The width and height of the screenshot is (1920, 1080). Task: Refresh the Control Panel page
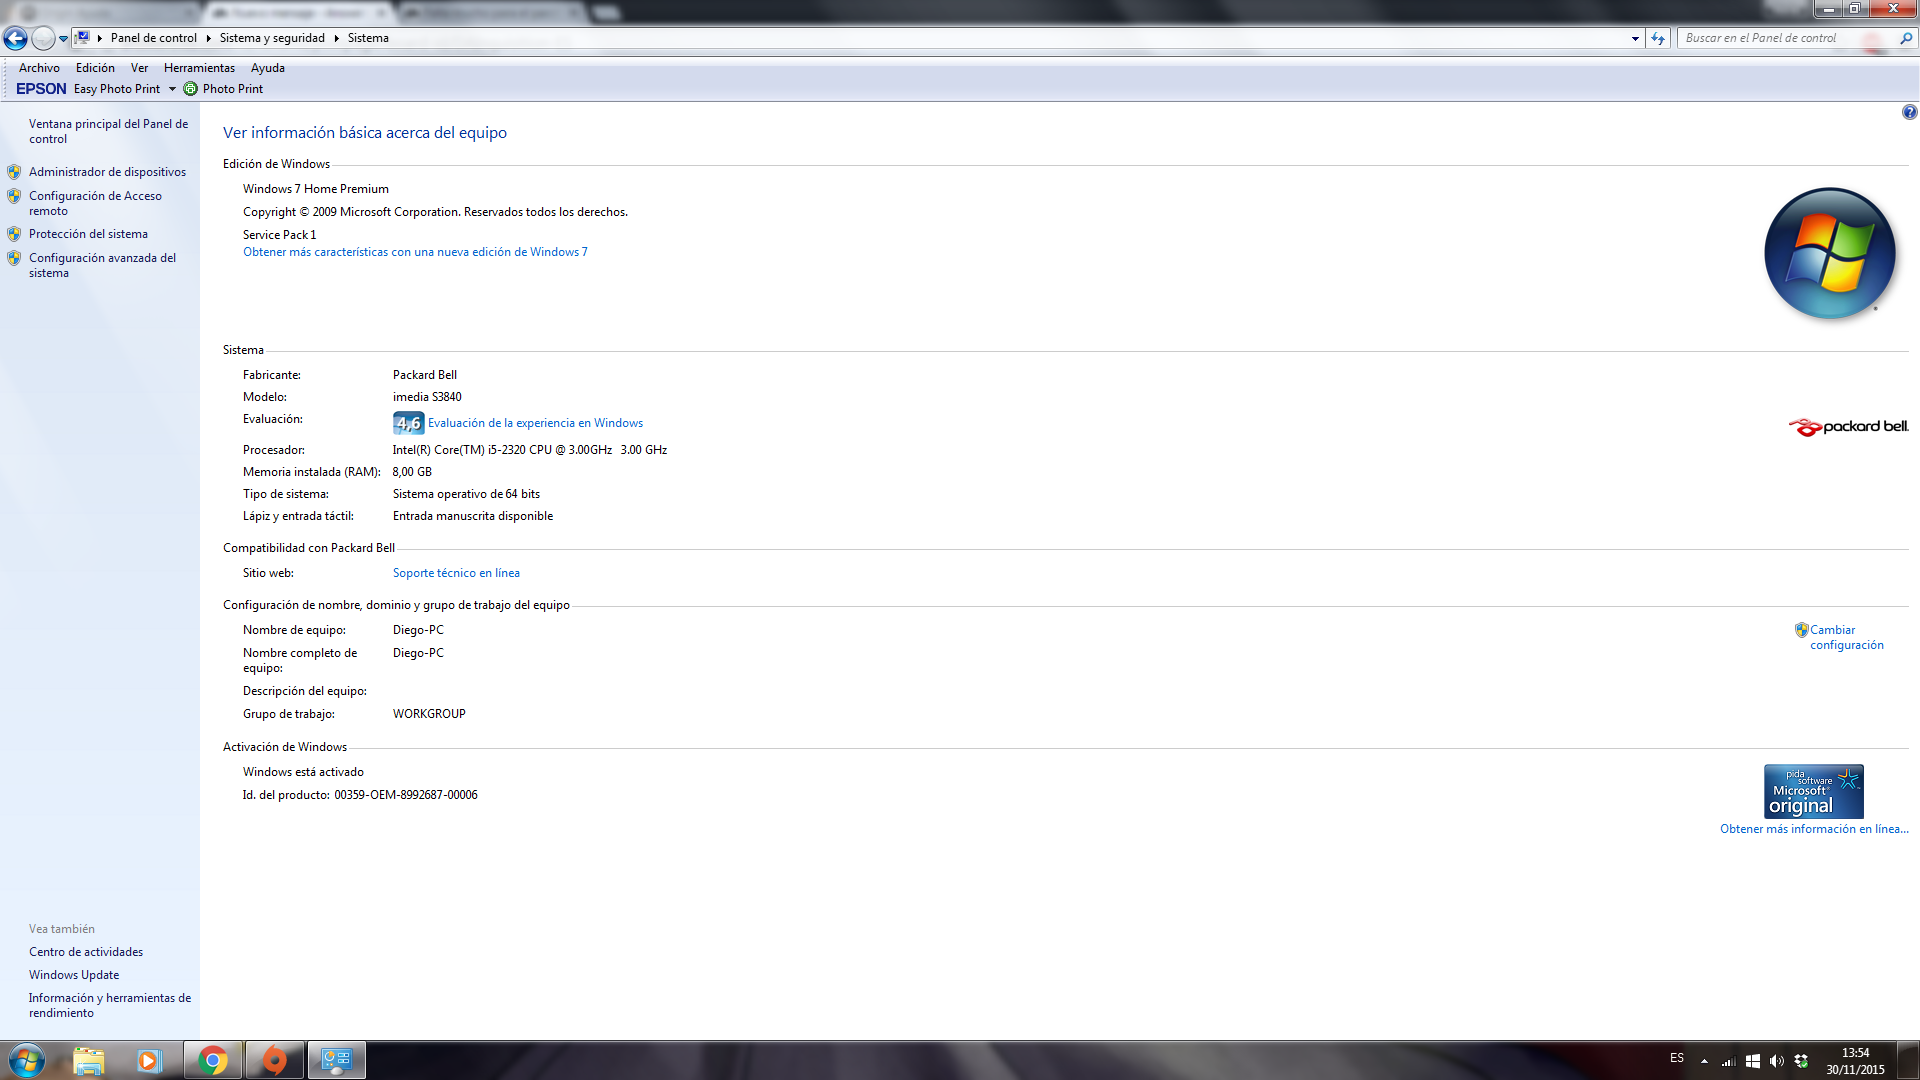[1658, 38]
